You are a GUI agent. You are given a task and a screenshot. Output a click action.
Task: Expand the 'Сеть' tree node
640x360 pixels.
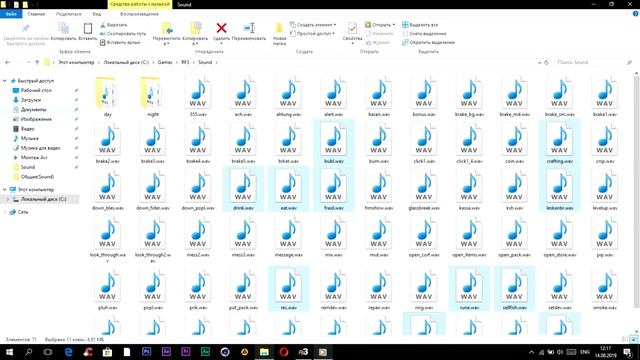[5, 212]
